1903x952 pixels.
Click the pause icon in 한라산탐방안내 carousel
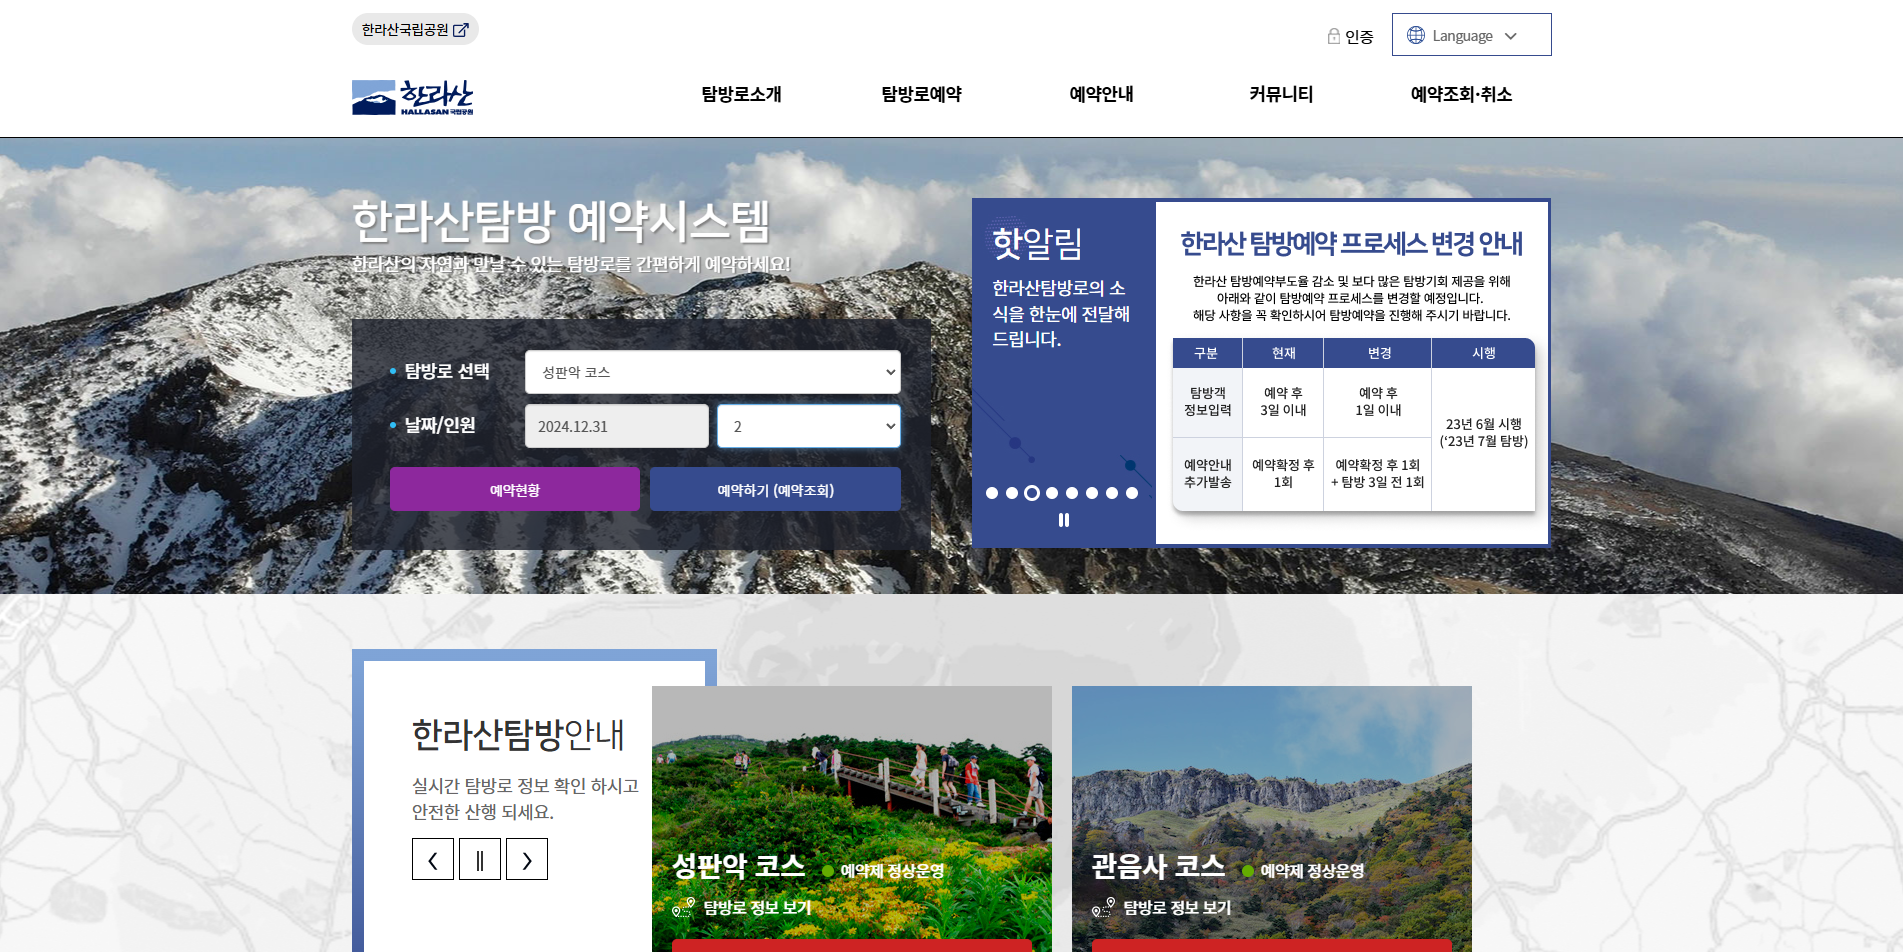(480, 858)
